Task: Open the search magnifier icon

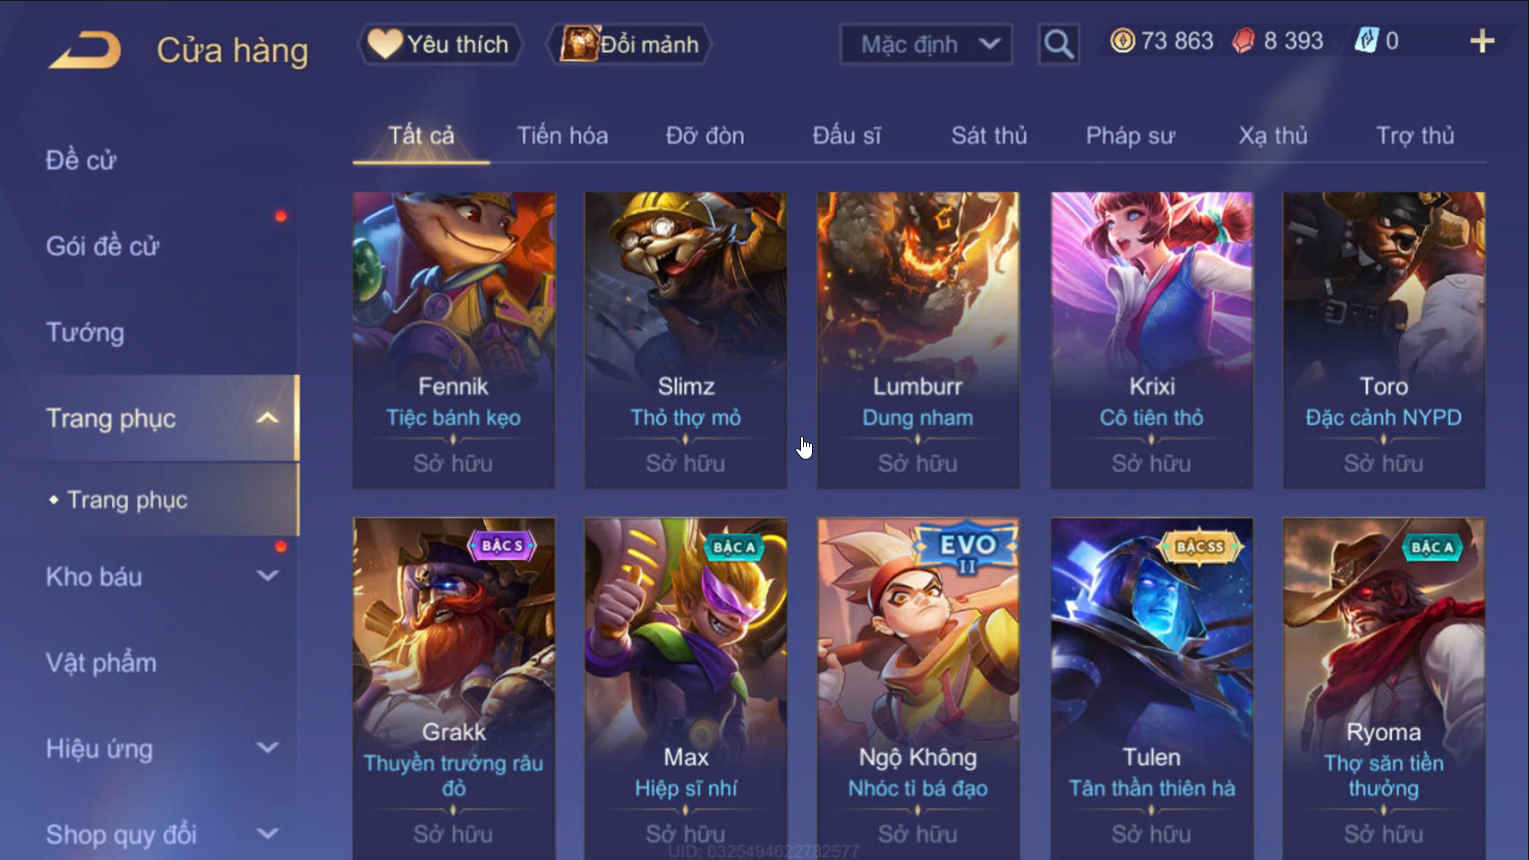Action: point(1058,44)
